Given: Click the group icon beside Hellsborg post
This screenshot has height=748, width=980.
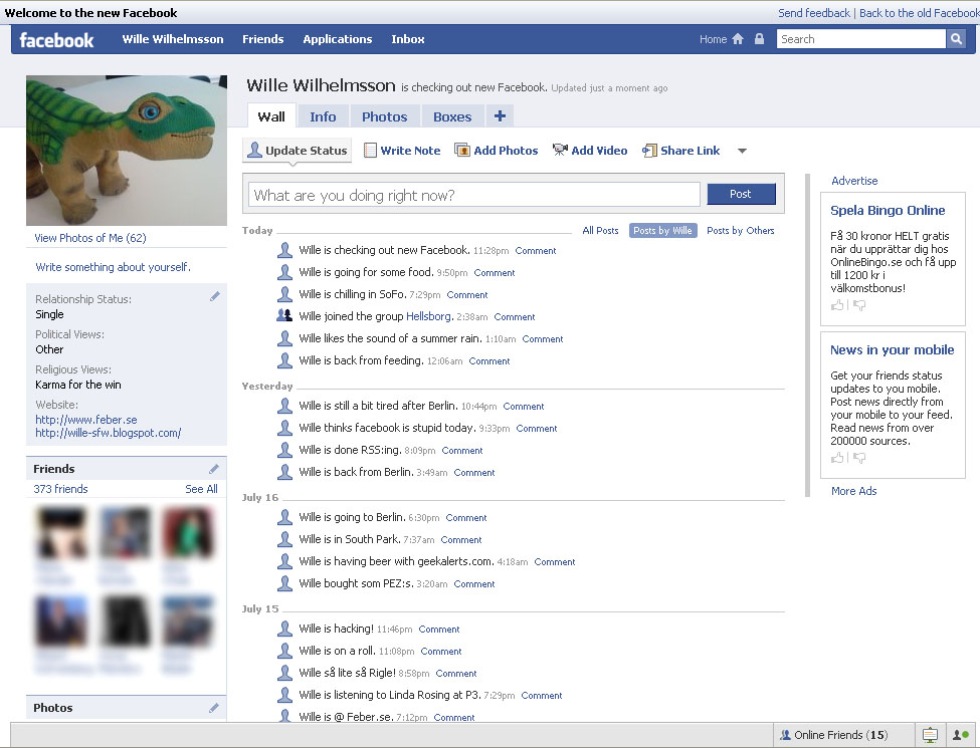Looking at the screenshot, I should pos(284,316).
